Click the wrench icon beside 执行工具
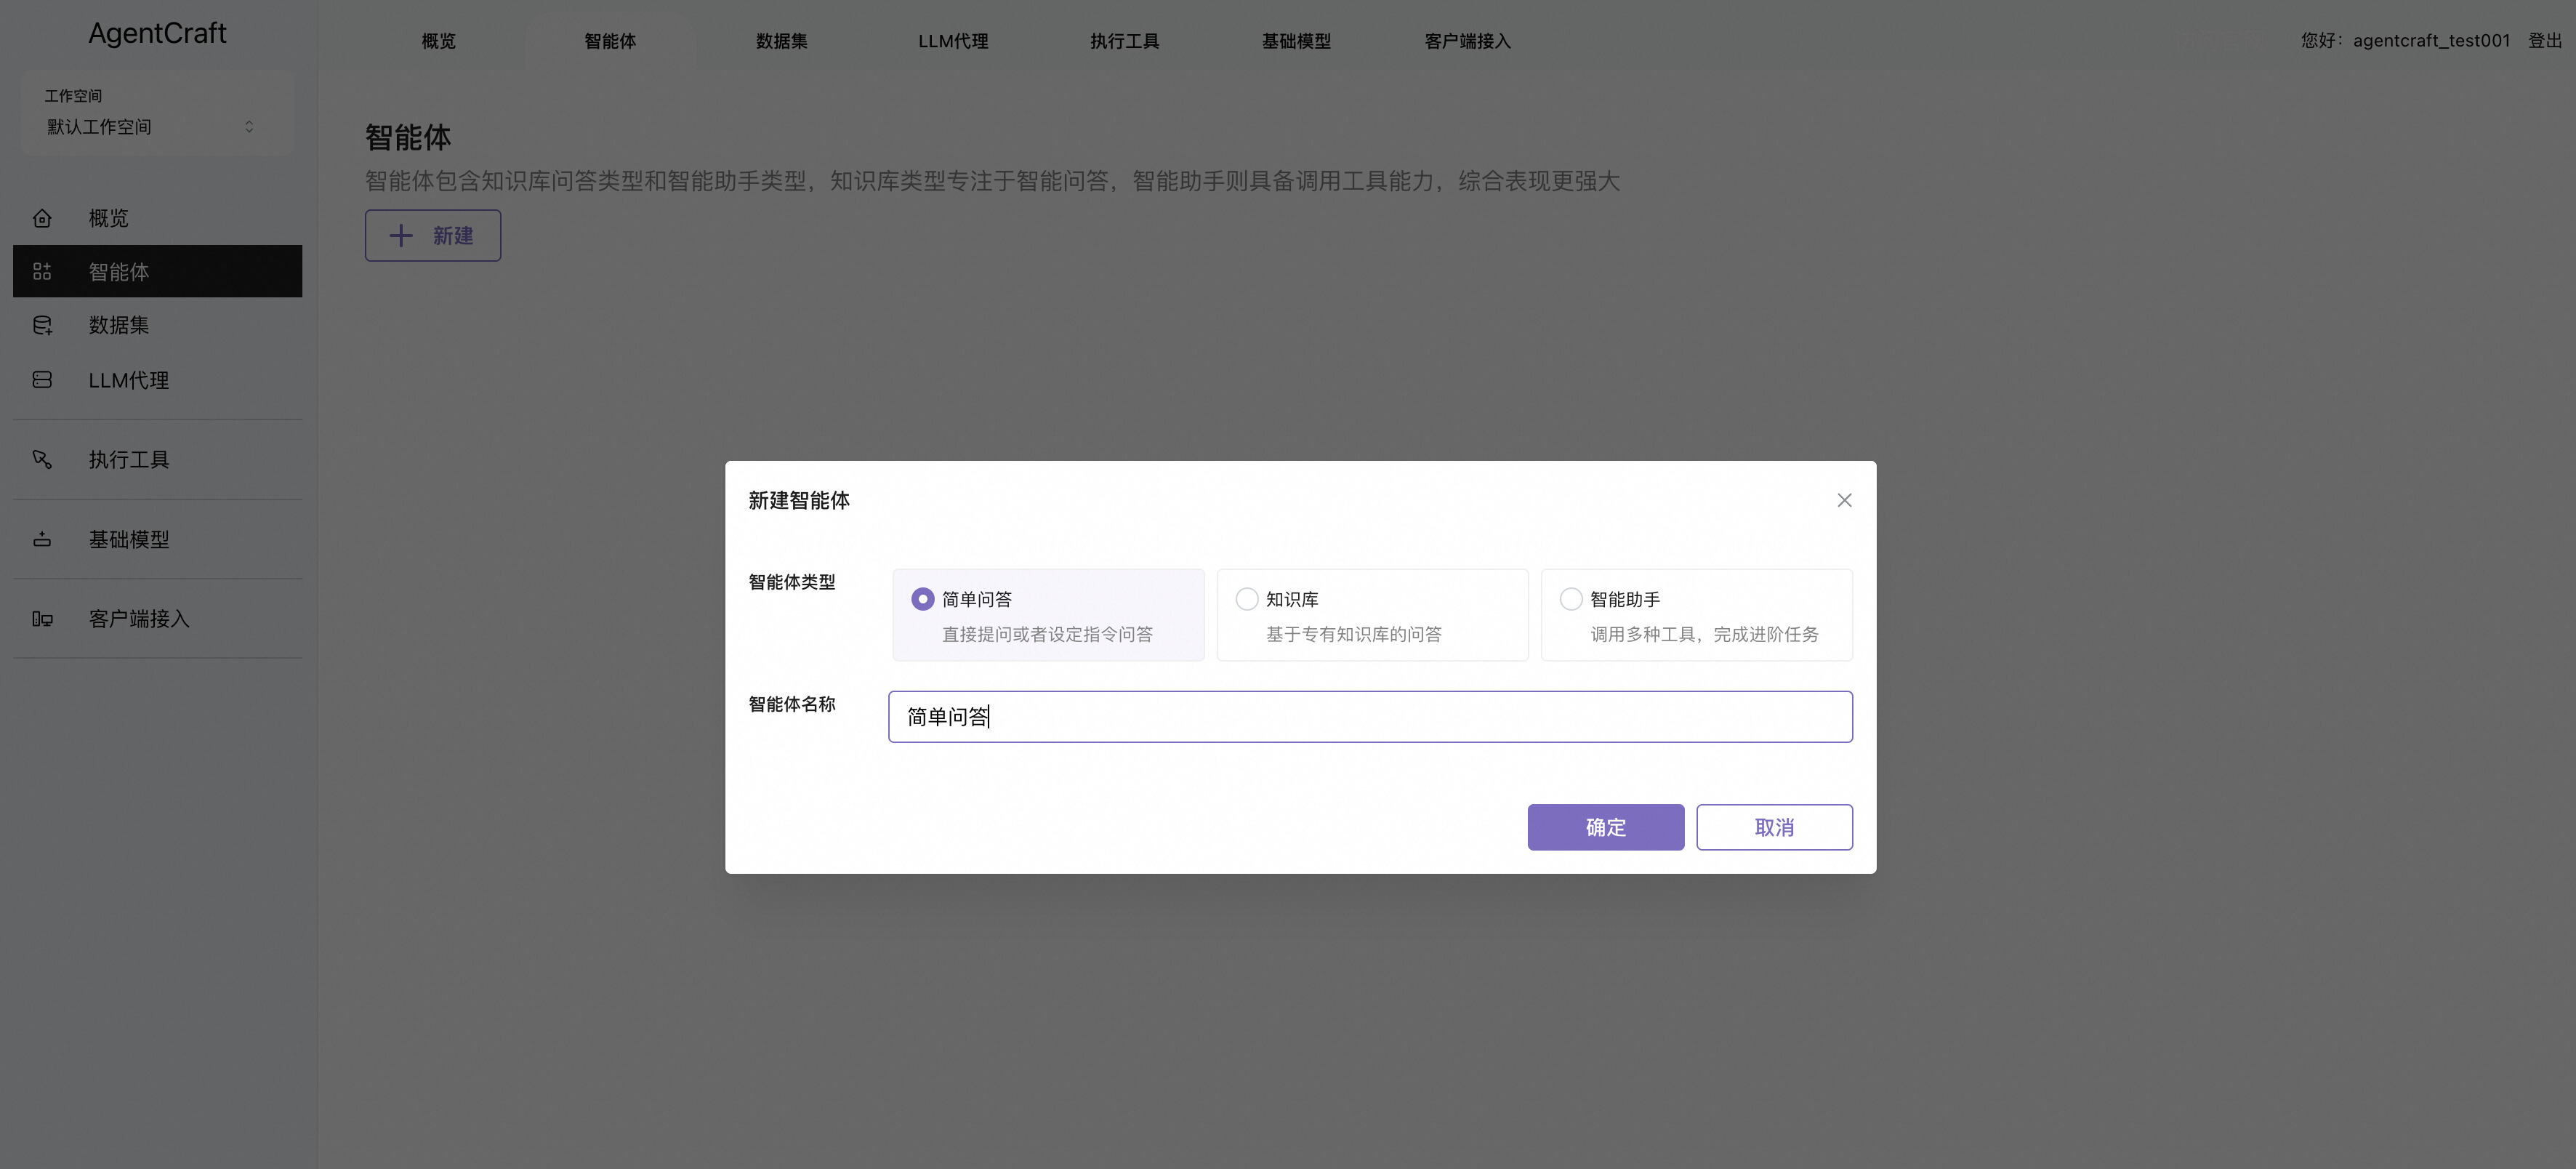 (x=42, y=459)
